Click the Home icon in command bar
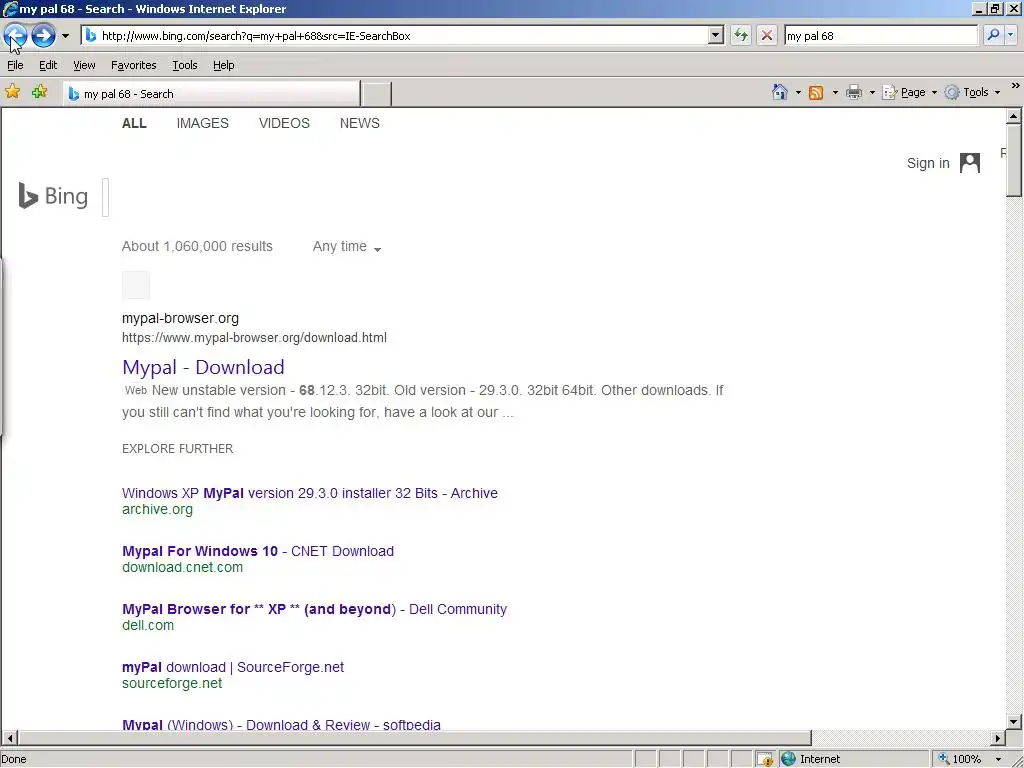The width and height of the screenshot is (1024, 768). 780,92
